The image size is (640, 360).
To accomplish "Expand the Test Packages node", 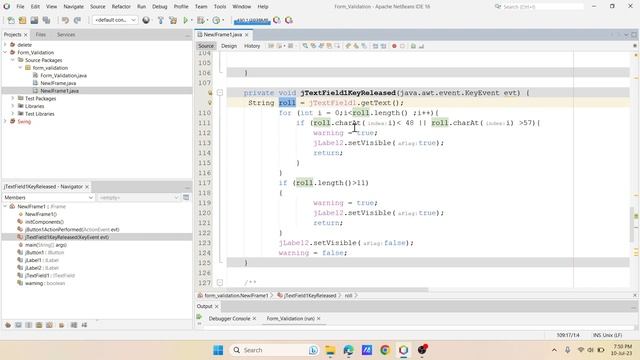I will (x=13, y=98).
